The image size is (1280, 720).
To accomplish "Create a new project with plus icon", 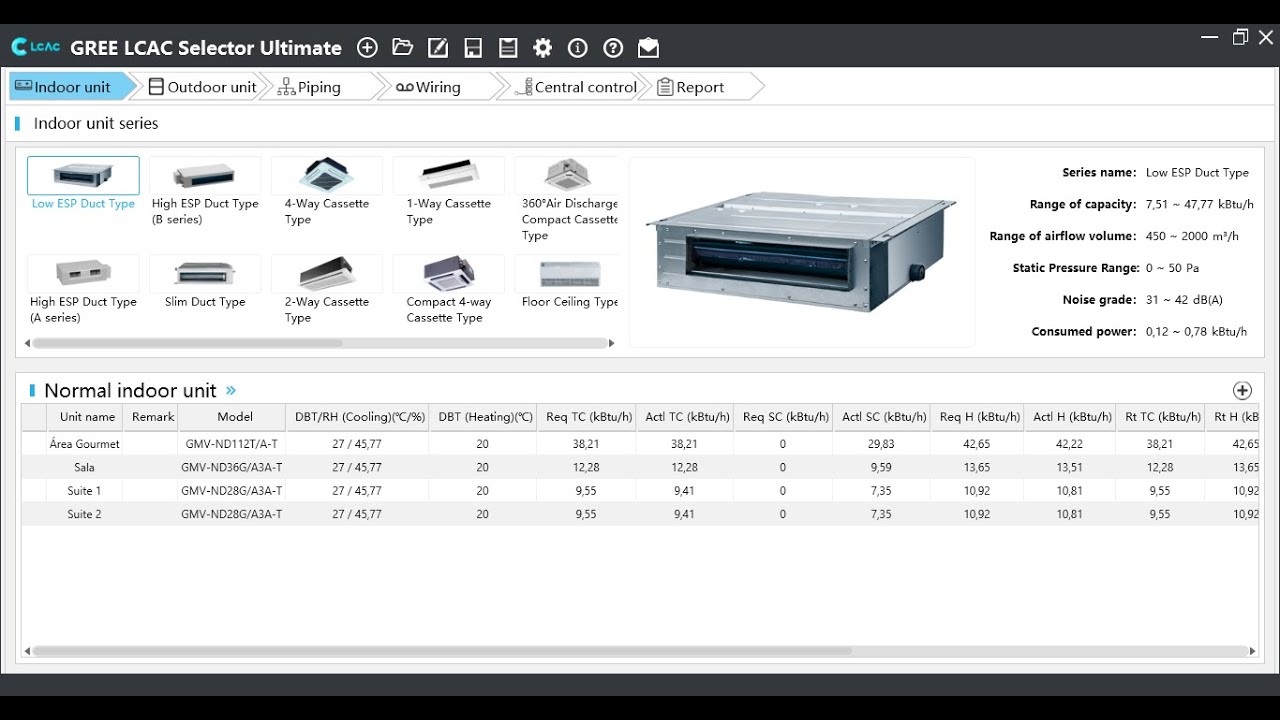I will point(367,48).
